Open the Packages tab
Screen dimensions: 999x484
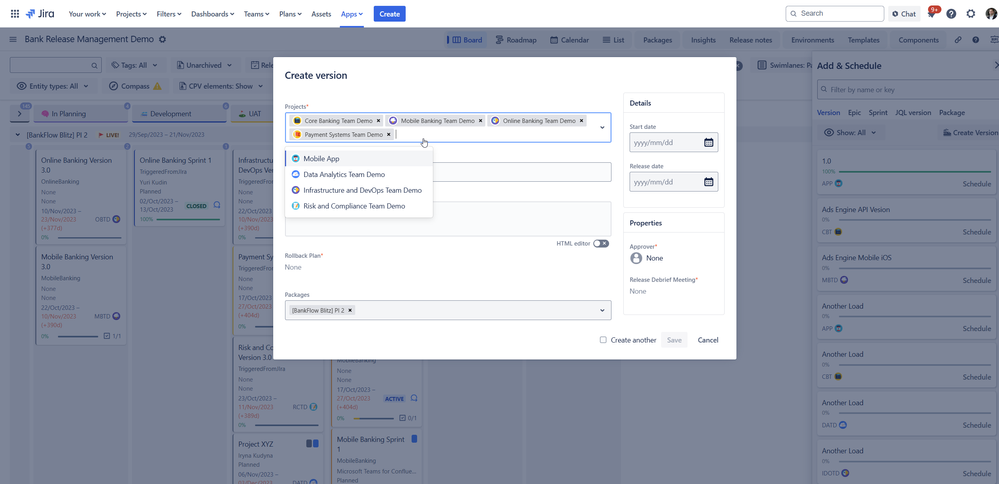[658, 39]
